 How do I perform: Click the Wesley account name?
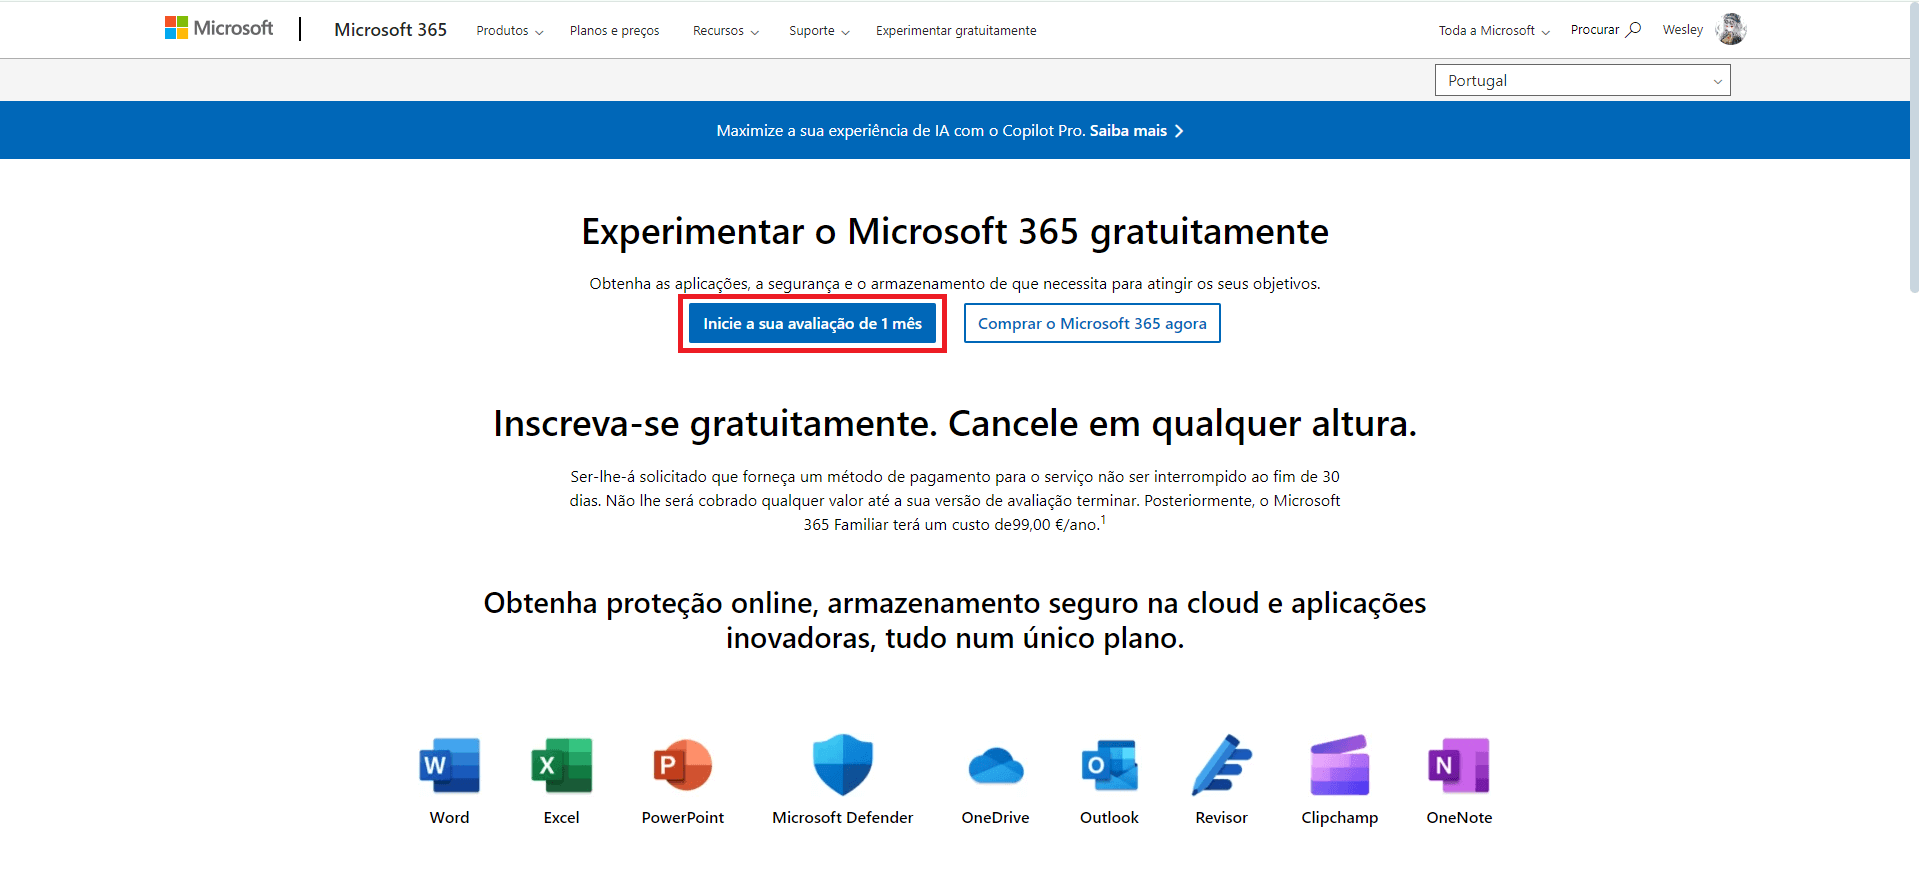click(x=1683, y=30)
